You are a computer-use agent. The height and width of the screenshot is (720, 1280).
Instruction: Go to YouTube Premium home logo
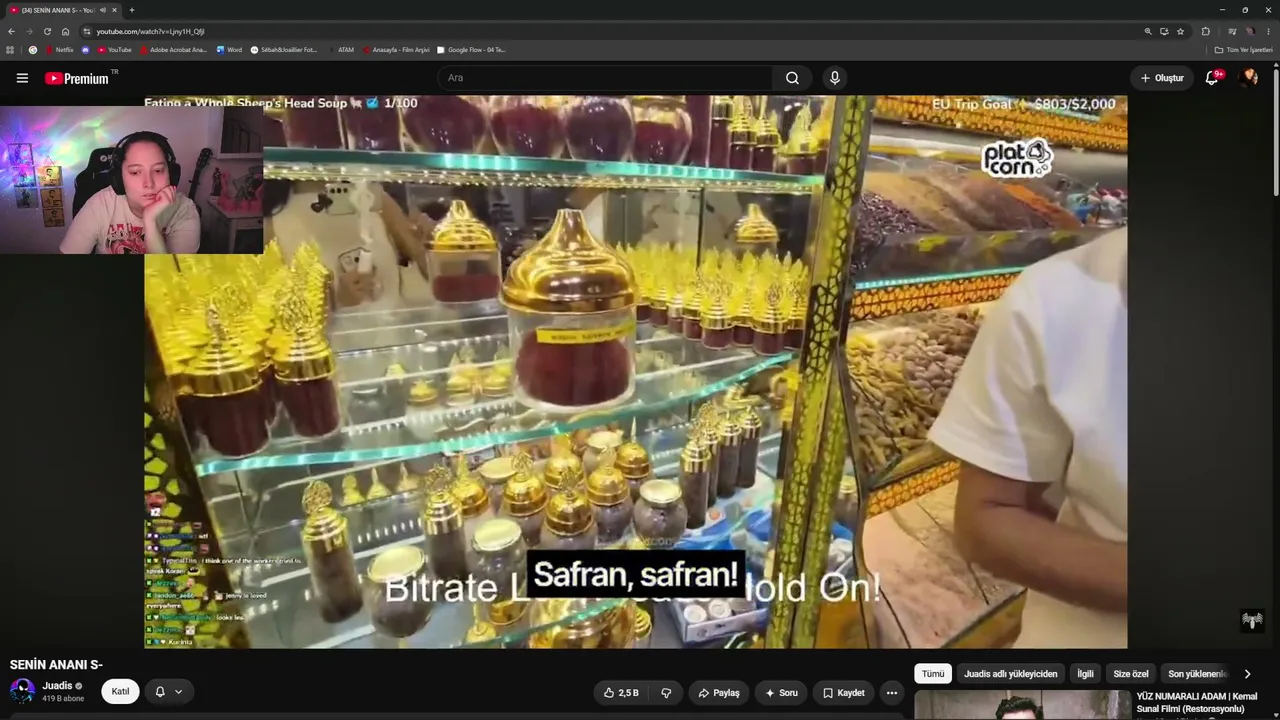click(77, 78)
